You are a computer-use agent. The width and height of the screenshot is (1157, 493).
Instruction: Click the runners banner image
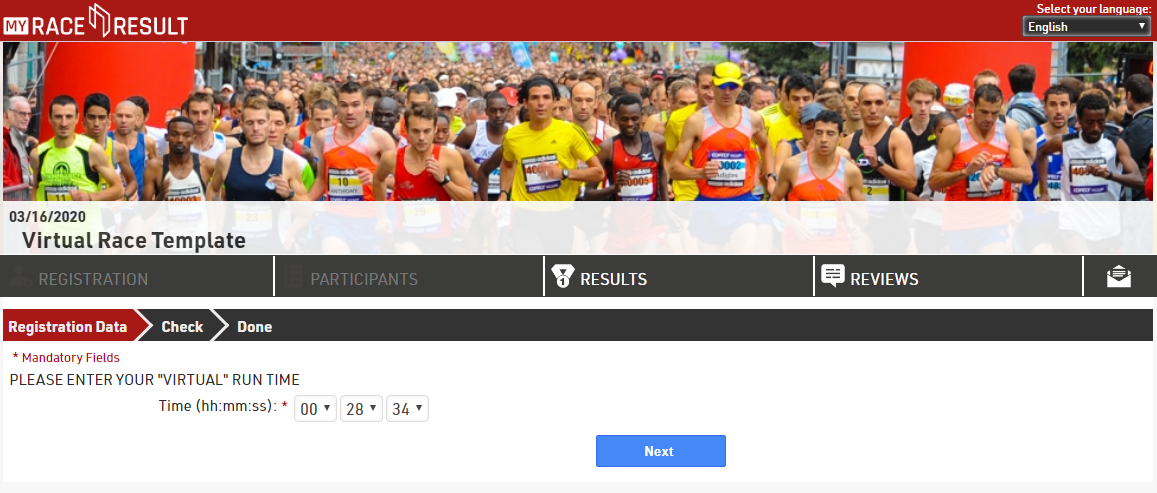click(x=578, y=122)
